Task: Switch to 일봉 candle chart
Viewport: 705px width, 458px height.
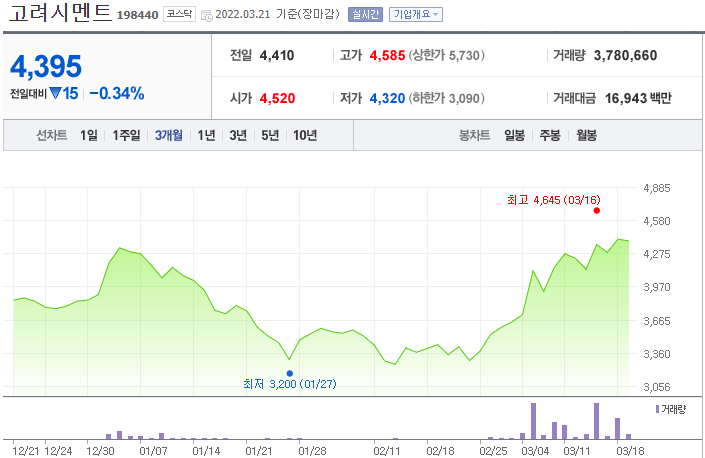Action: (514, 135)
